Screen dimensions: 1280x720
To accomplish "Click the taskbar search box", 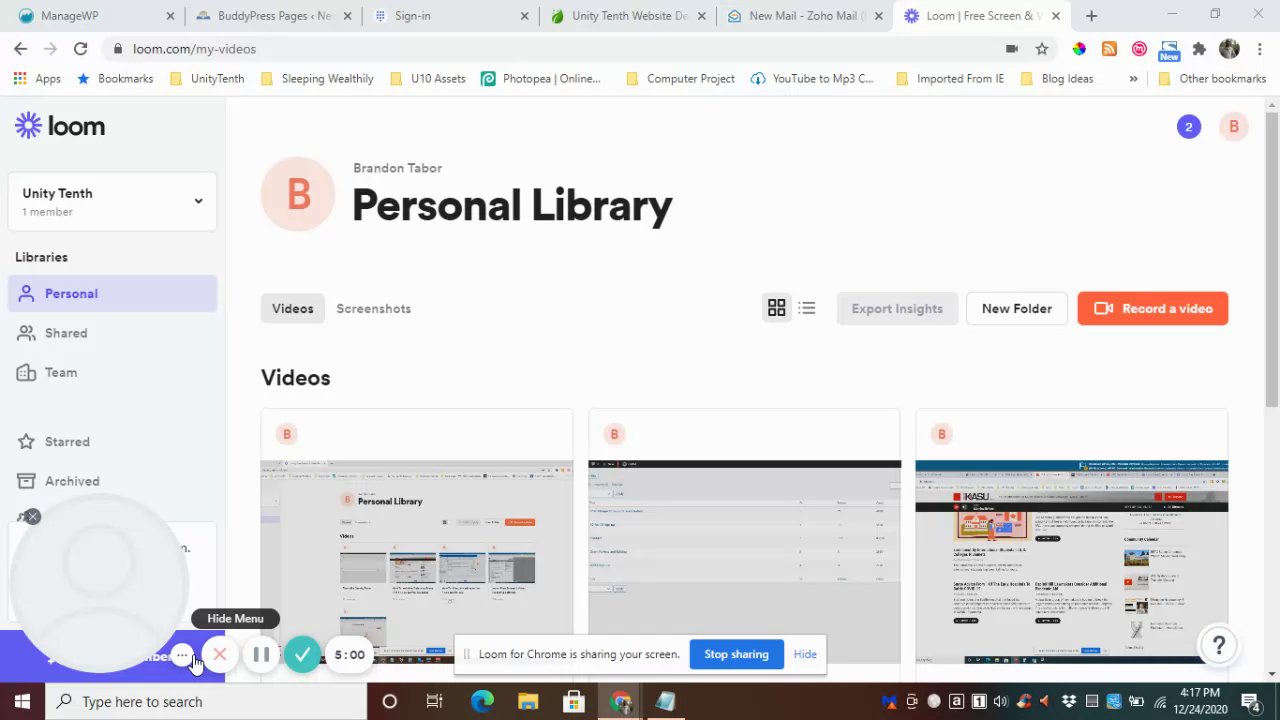I will (207, 702).
